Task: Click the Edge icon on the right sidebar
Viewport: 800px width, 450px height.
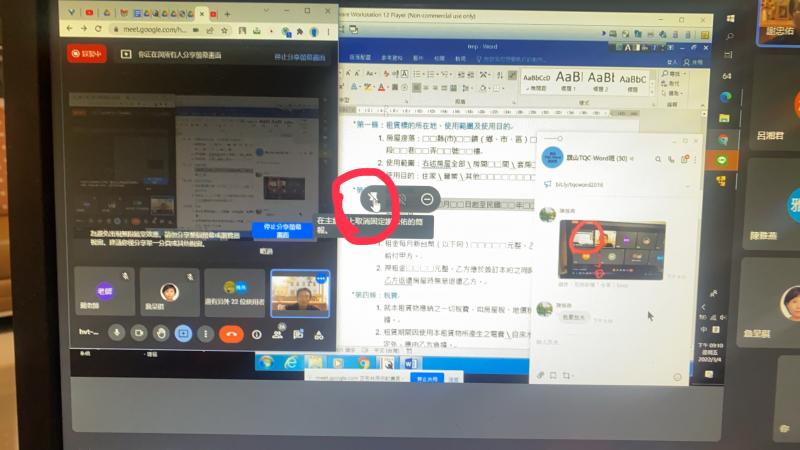Action: tap(725, 97)
